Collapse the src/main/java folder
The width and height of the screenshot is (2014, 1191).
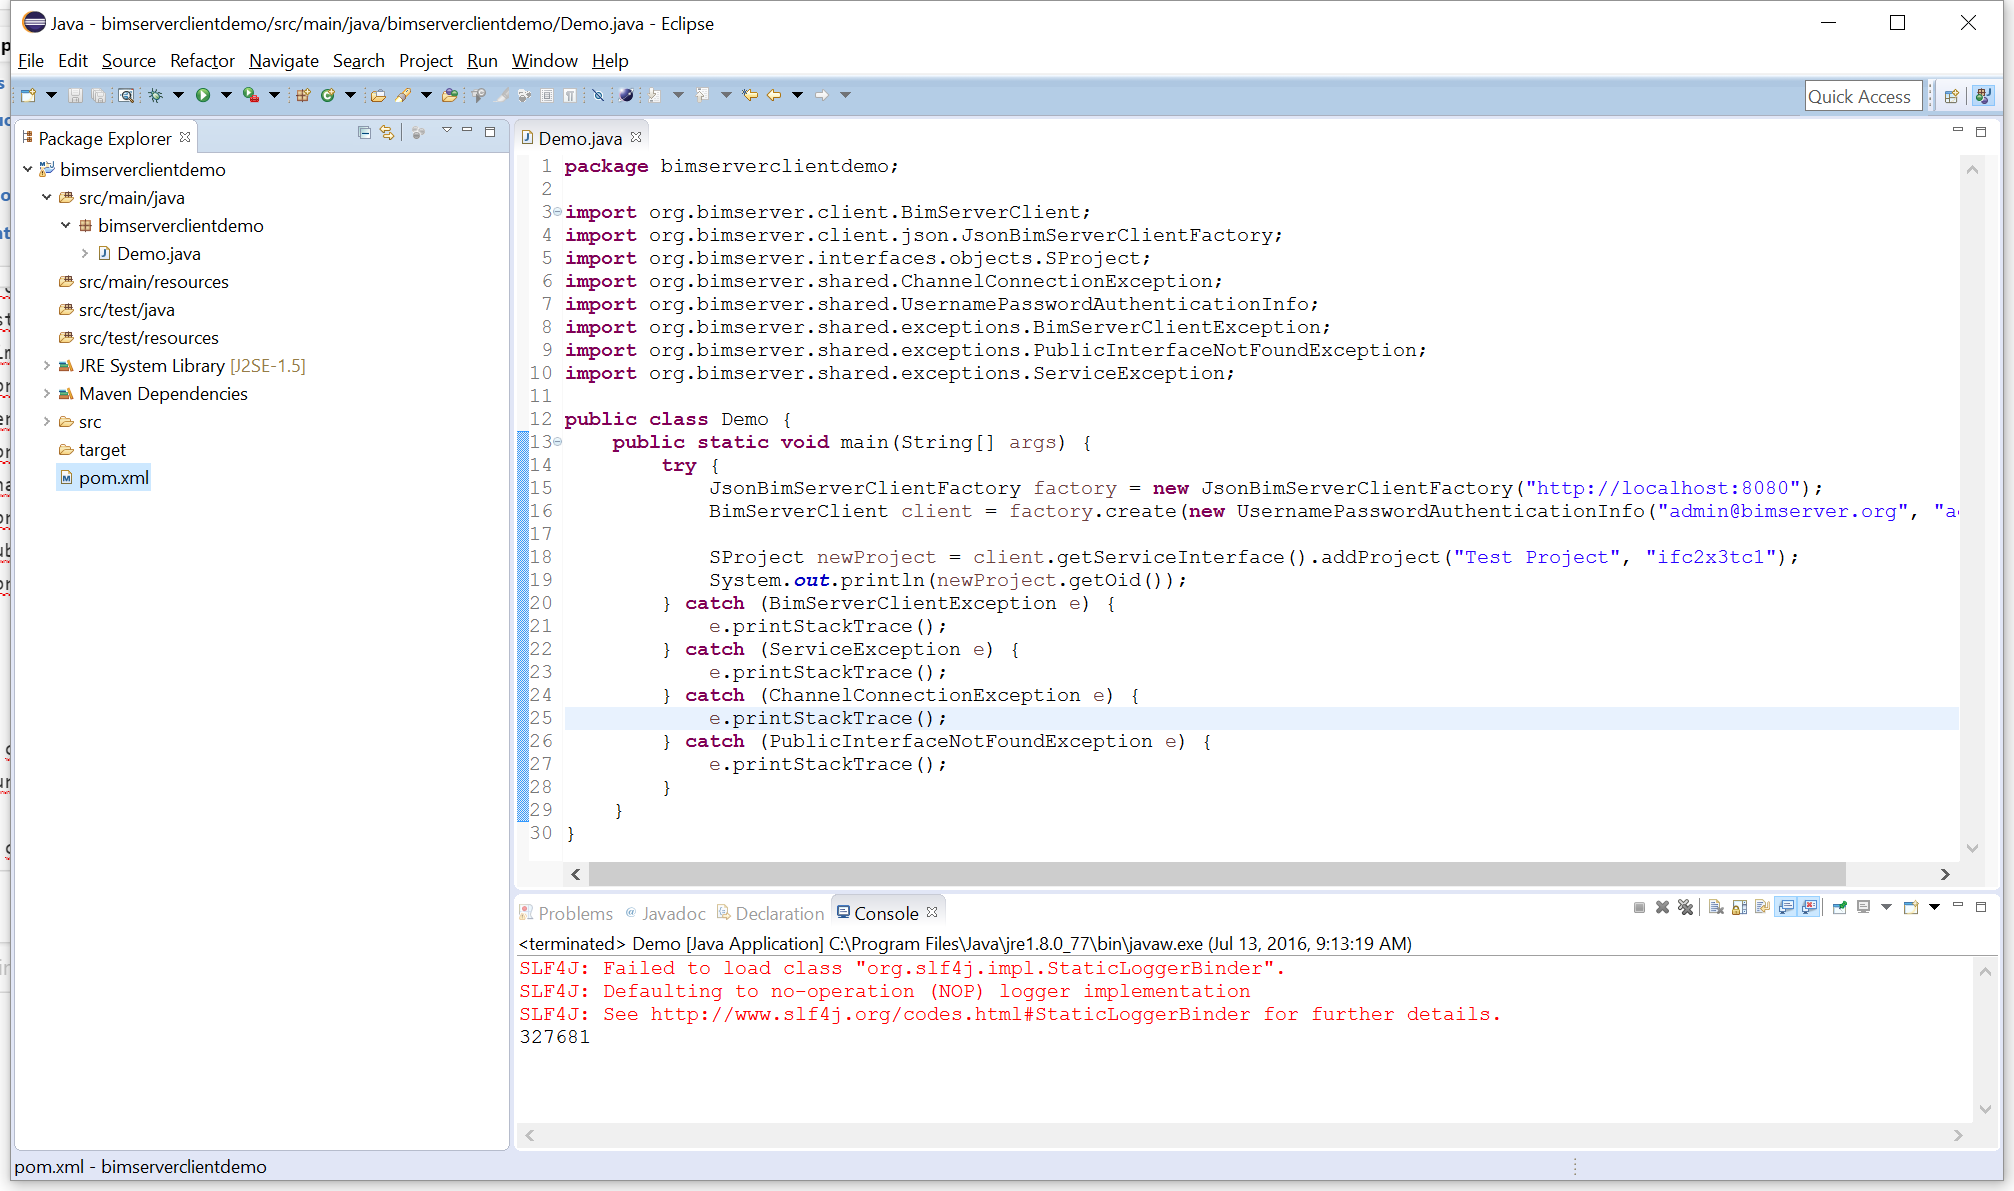(47, 197)
